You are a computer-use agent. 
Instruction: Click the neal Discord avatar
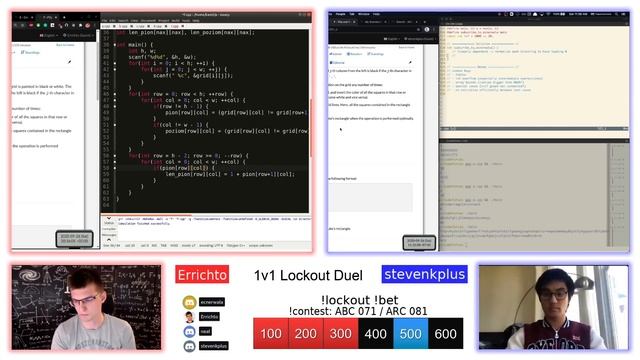189,331
